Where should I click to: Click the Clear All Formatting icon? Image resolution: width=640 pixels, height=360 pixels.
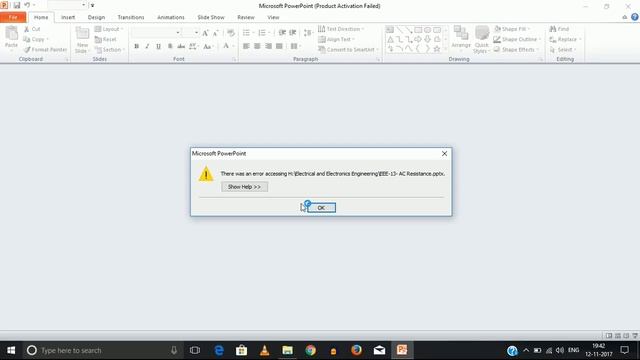[231, 33]
